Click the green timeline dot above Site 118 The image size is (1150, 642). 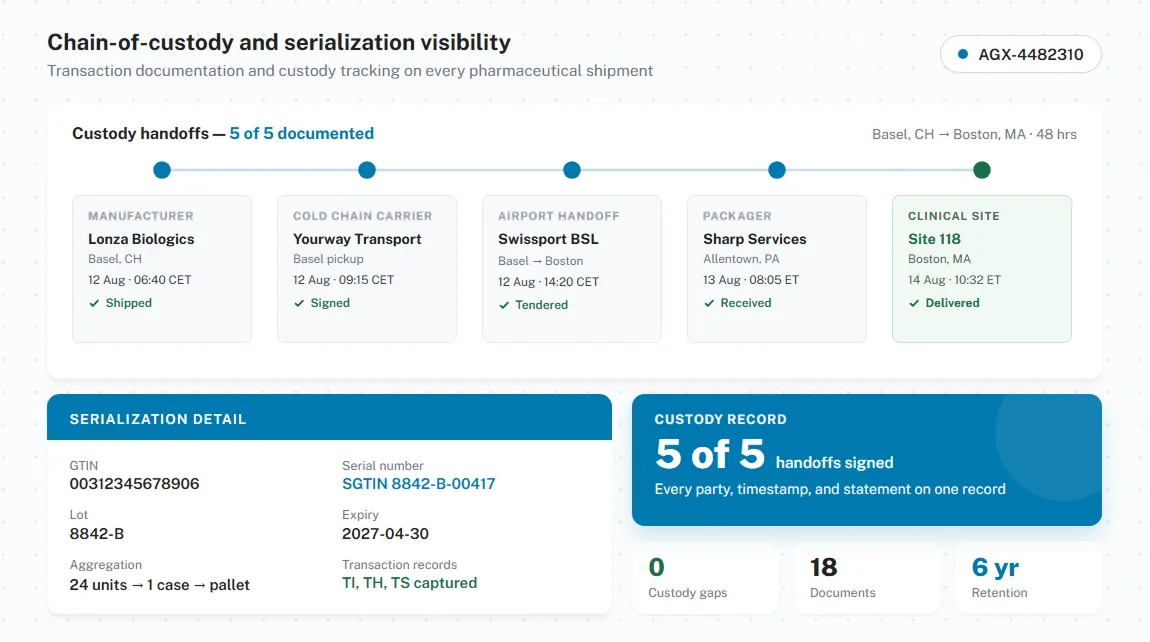(982, 170)
